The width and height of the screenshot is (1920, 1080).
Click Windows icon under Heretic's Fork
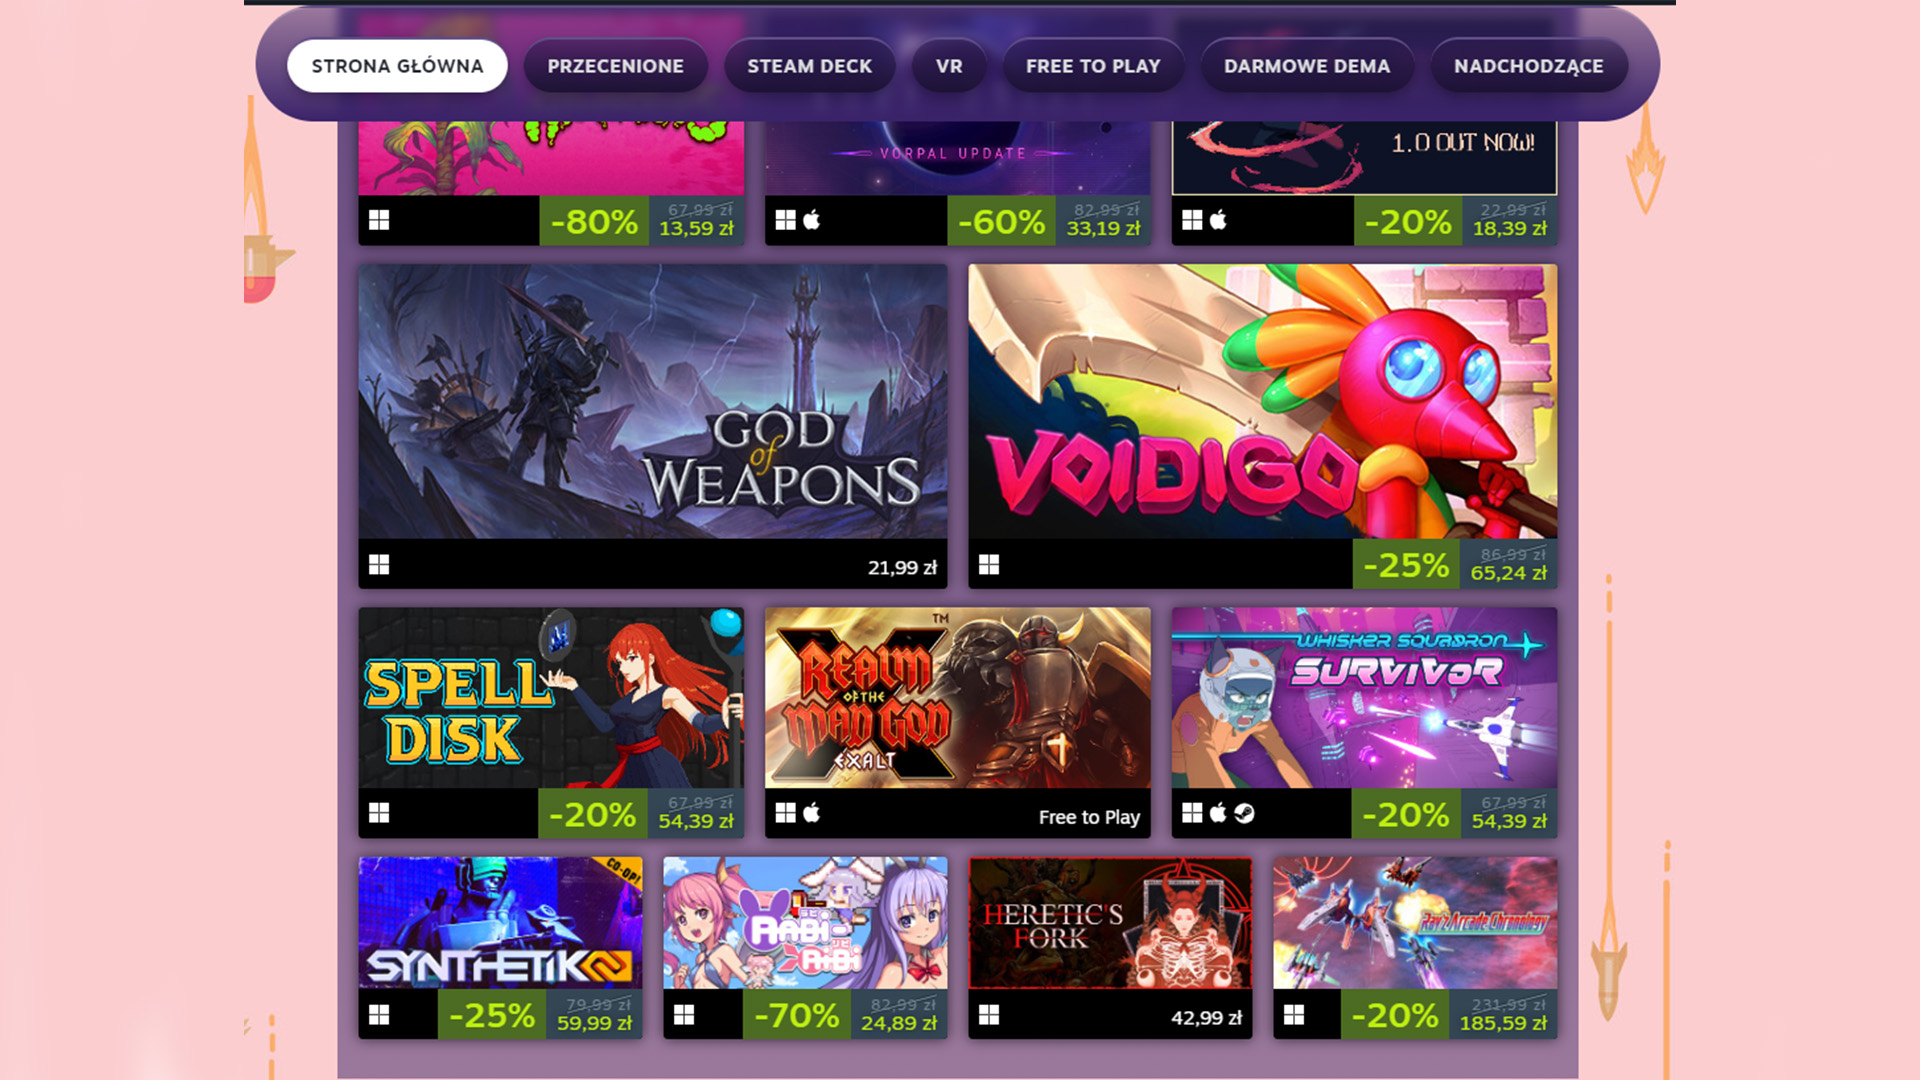click(x=989, y=1015)
